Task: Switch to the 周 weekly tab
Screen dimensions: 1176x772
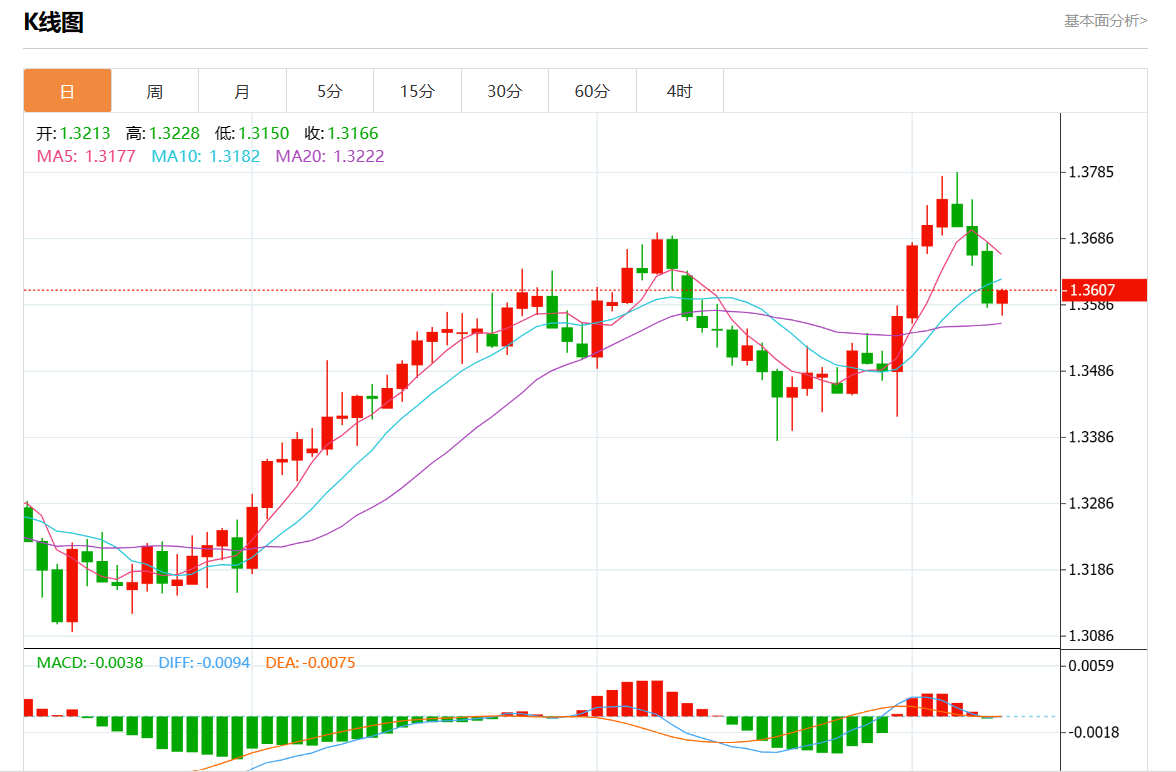Action: pos(154,91)
